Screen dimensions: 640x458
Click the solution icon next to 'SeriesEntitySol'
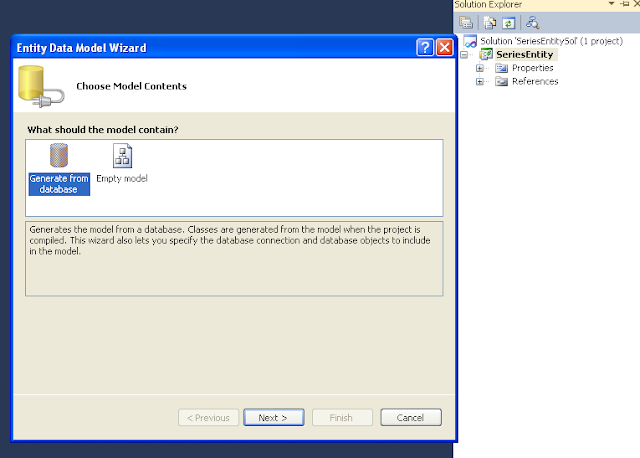click(x=470, y=41)
